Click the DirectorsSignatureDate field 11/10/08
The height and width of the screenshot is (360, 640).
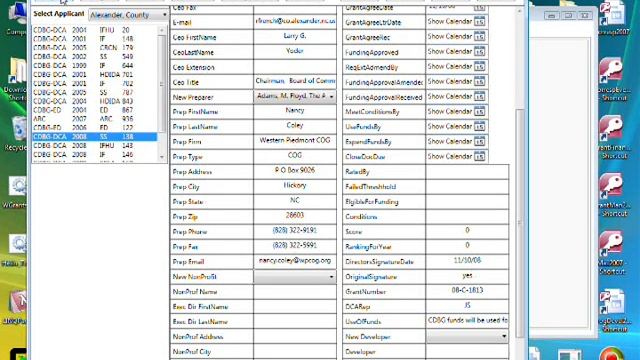pyautogui.click(x=467, y=262)
